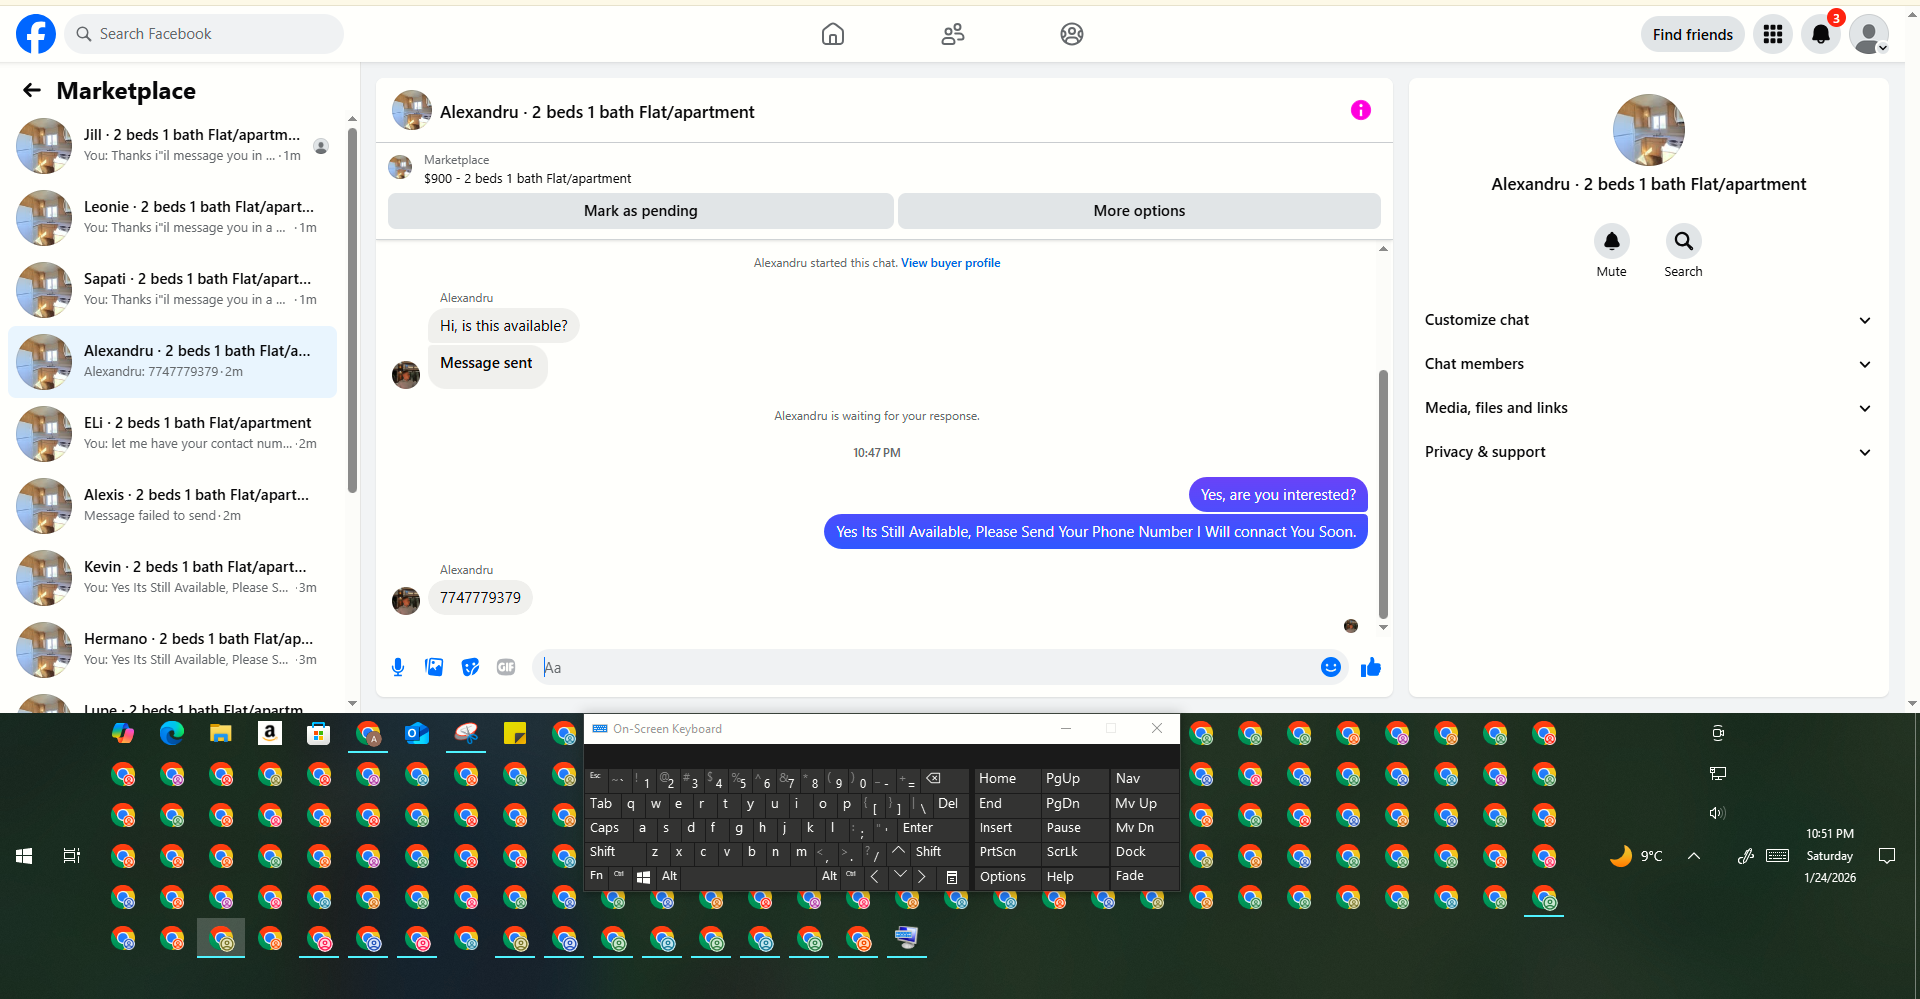1920x999 pixels.
Task: Open Outlook from the taskbar
Action: point(417,734)
